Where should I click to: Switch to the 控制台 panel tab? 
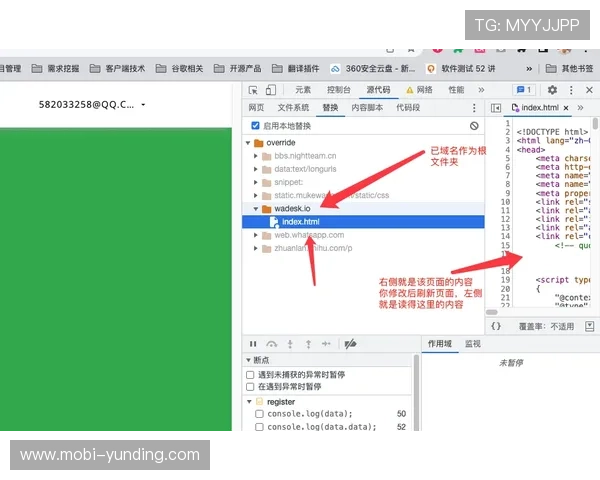click(x=339, y=90)
